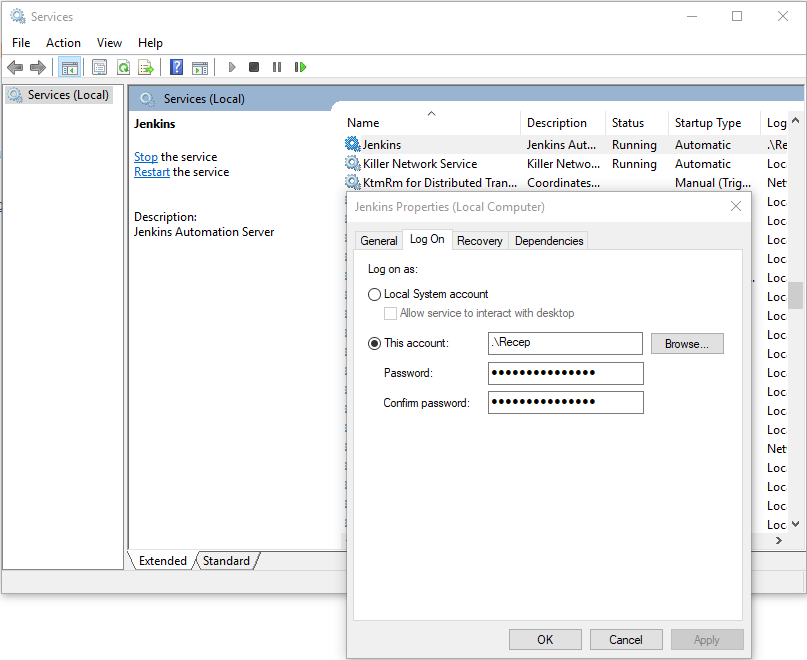Click the Restart Service toolbar icon
The width and height of the screenshot is (807, 660).
point(300,67)
